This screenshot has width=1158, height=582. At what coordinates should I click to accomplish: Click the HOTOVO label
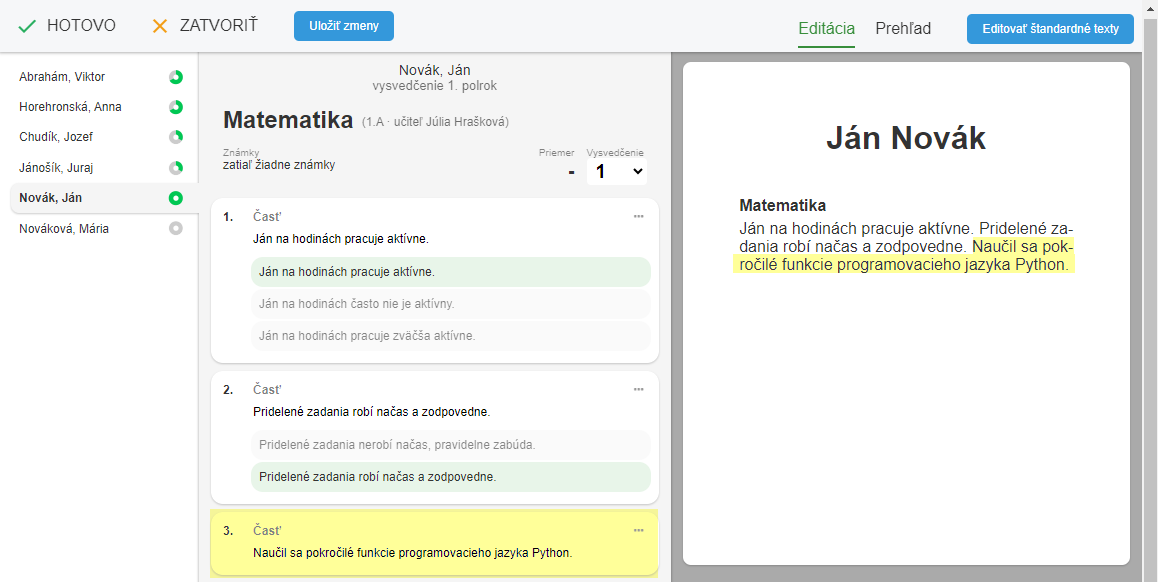pos(81,26)
